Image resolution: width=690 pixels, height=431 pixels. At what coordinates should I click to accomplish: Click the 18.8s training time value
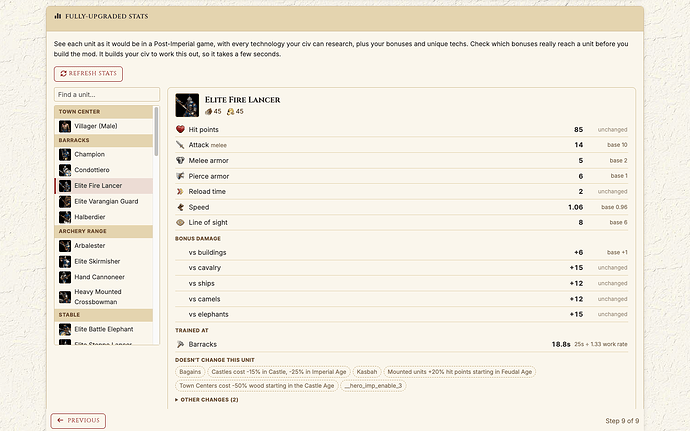tap(561, 344)
